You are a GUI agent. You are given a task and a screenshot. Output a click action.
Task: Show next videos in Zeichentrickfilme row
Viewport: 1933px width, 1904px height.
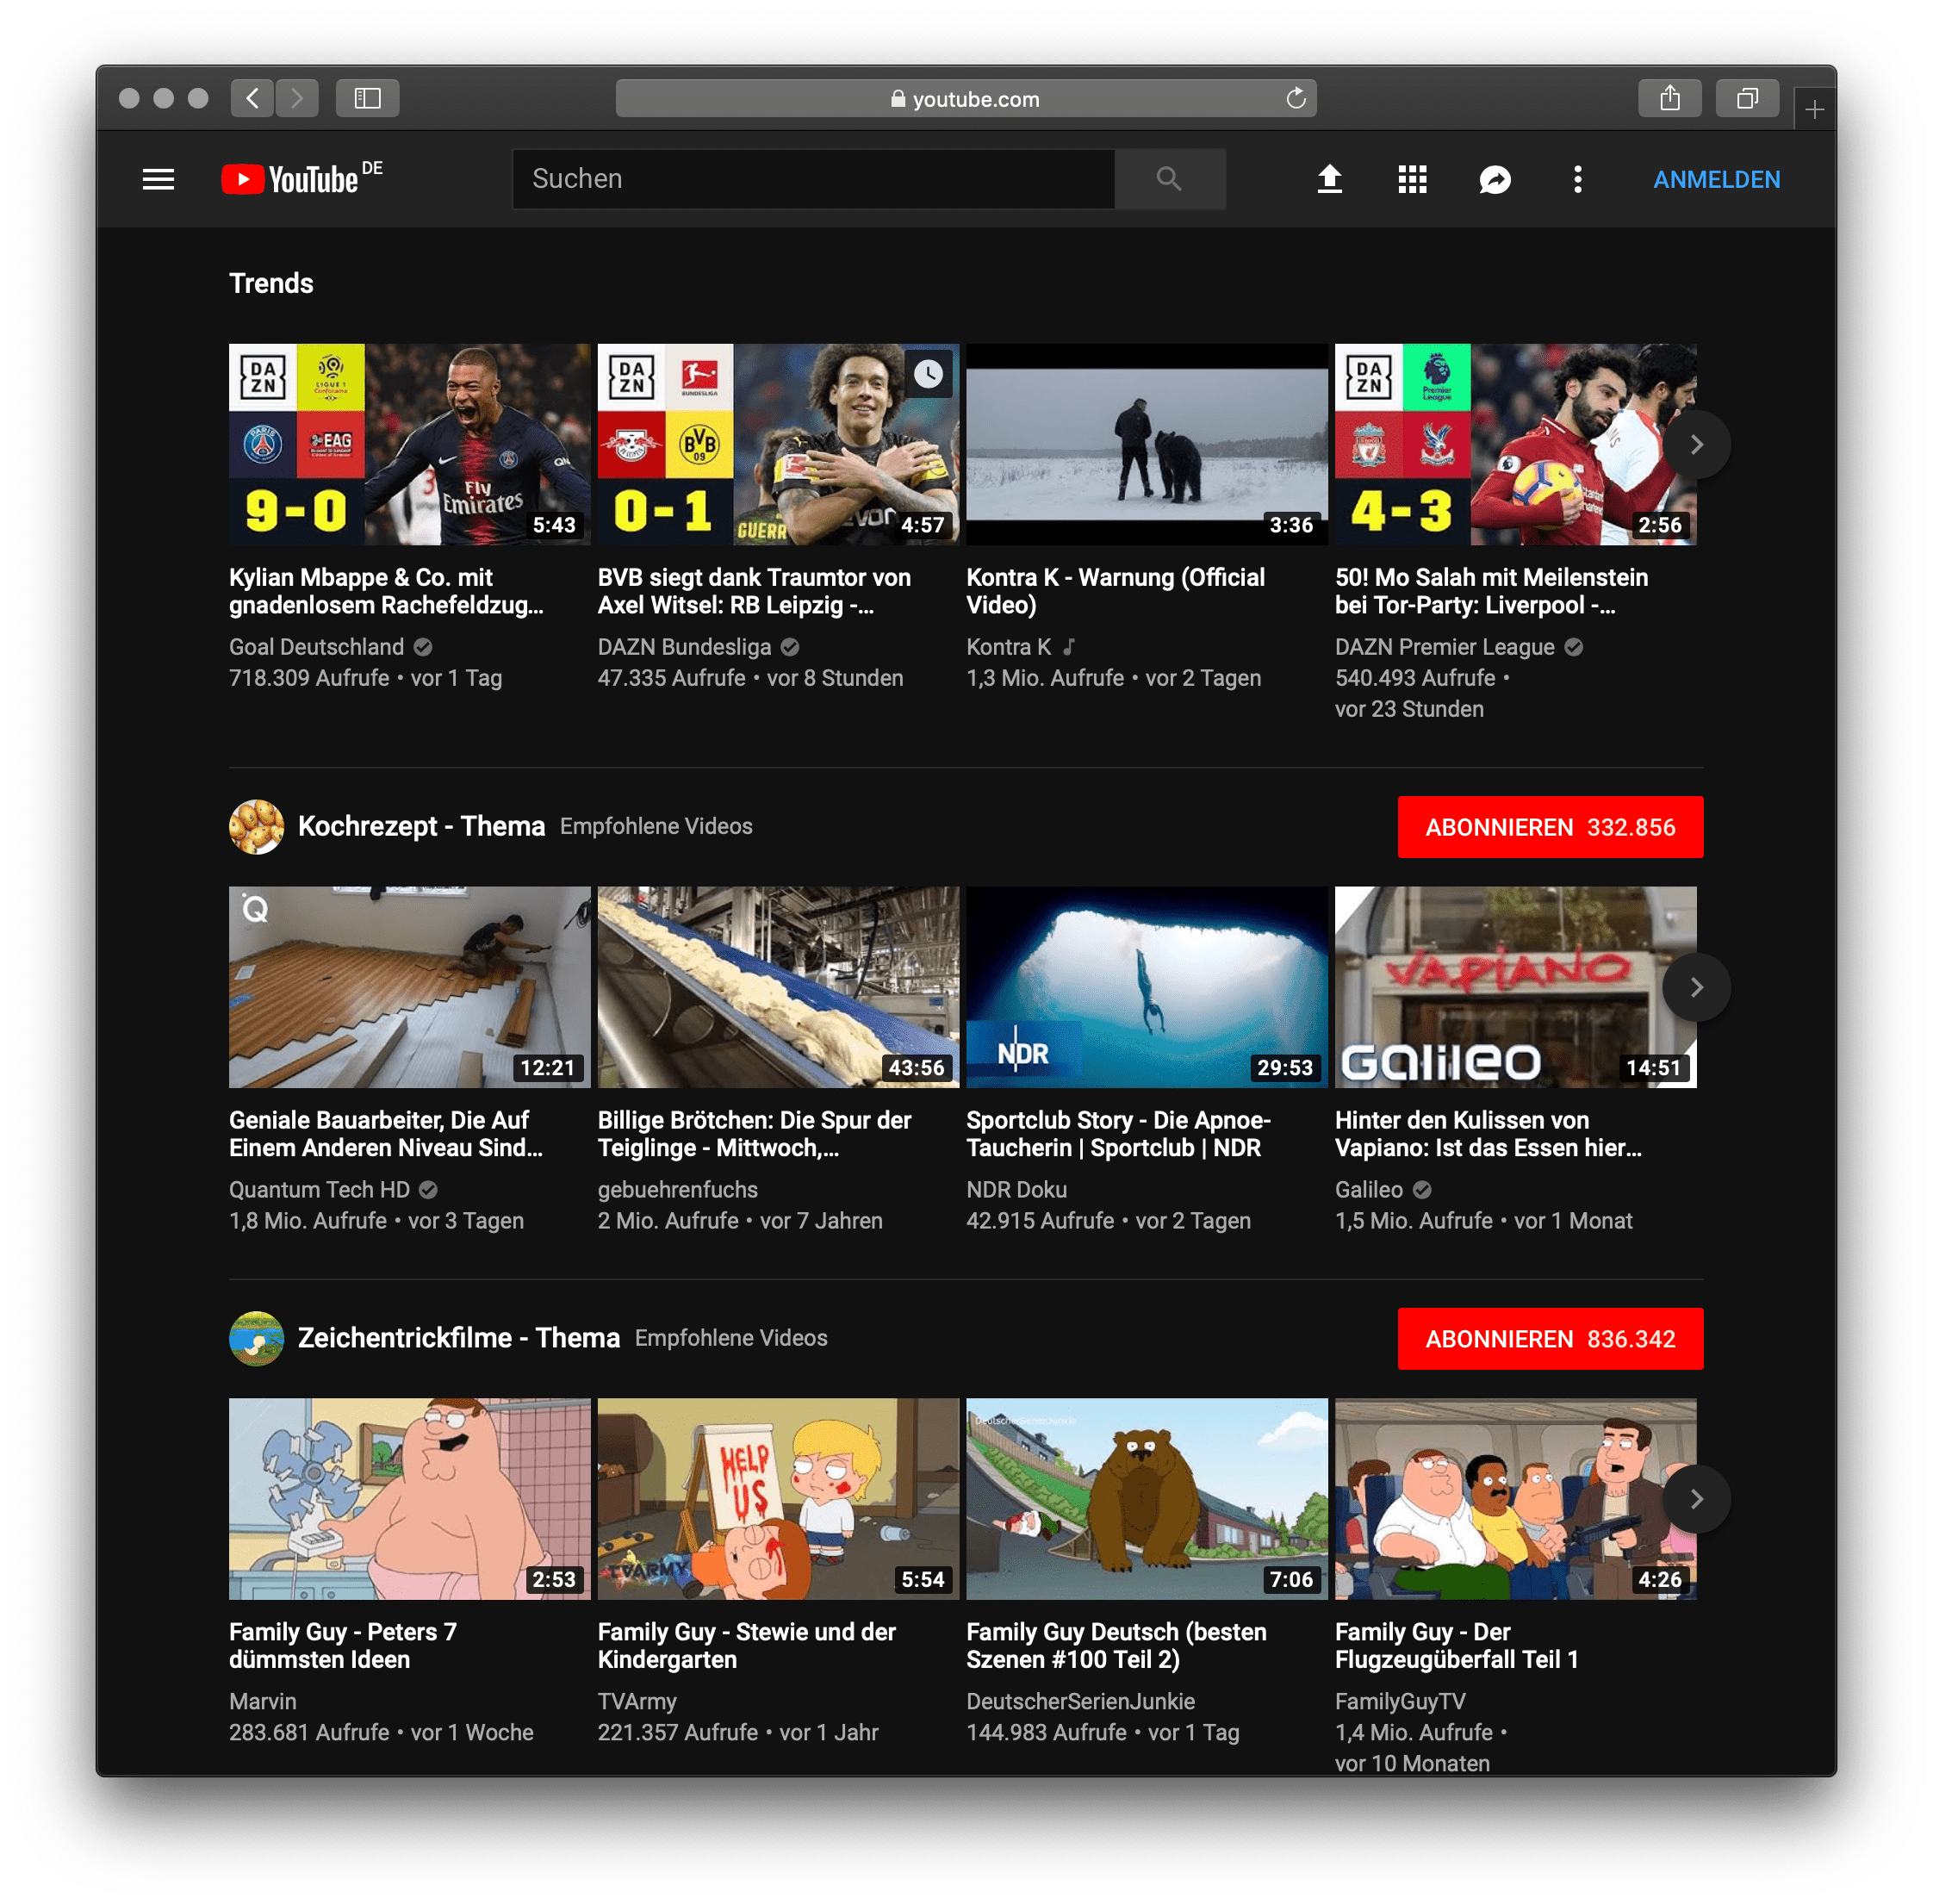(x=1696, y=1498)
